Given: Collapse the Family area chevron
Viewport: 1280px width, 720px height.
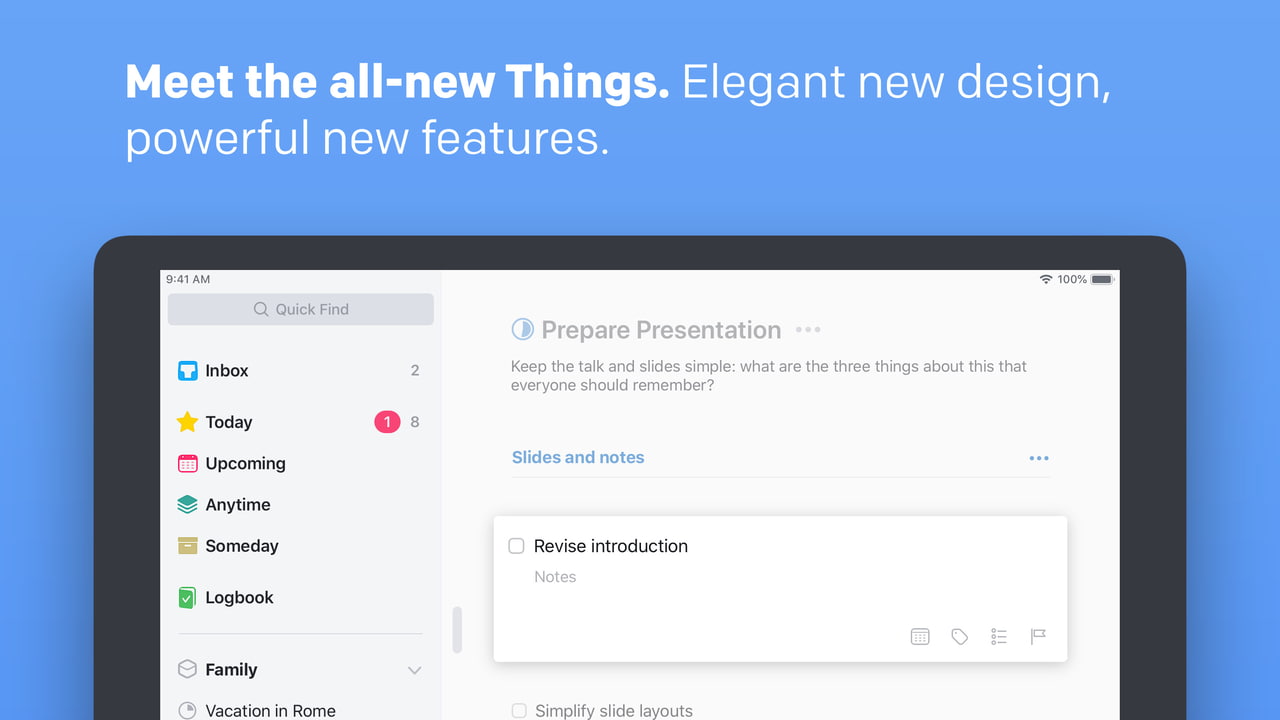Looking at the screenshot, I should pos(414,670).
